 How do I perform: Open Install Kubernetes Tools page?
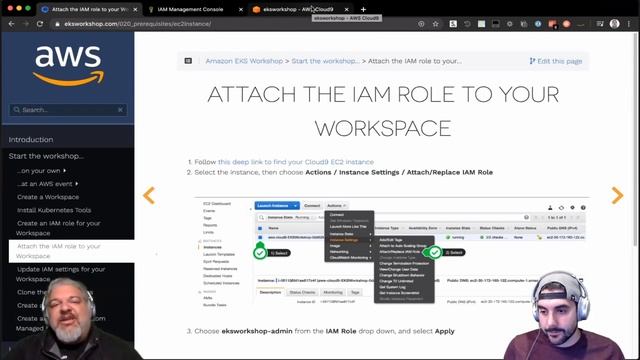pos(54,210)
